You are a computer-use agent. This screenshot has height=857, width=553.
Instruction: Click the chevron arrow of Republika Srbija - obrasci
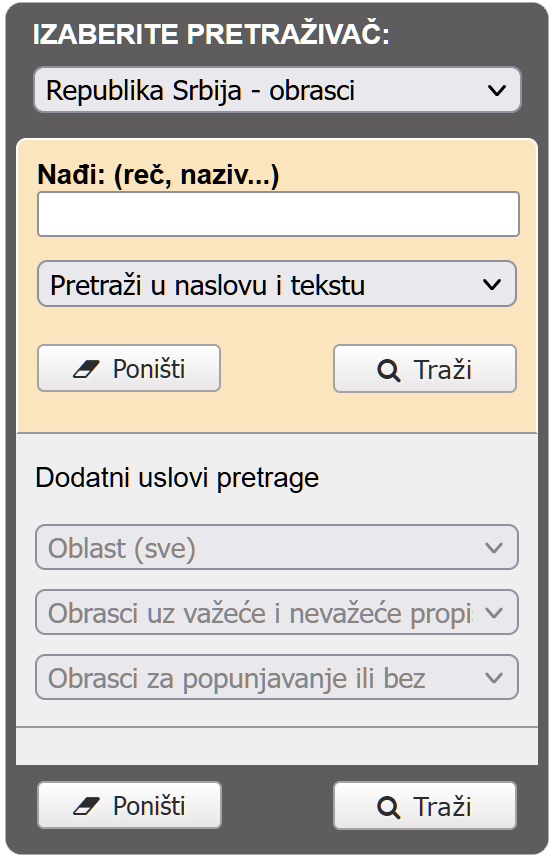497,91
